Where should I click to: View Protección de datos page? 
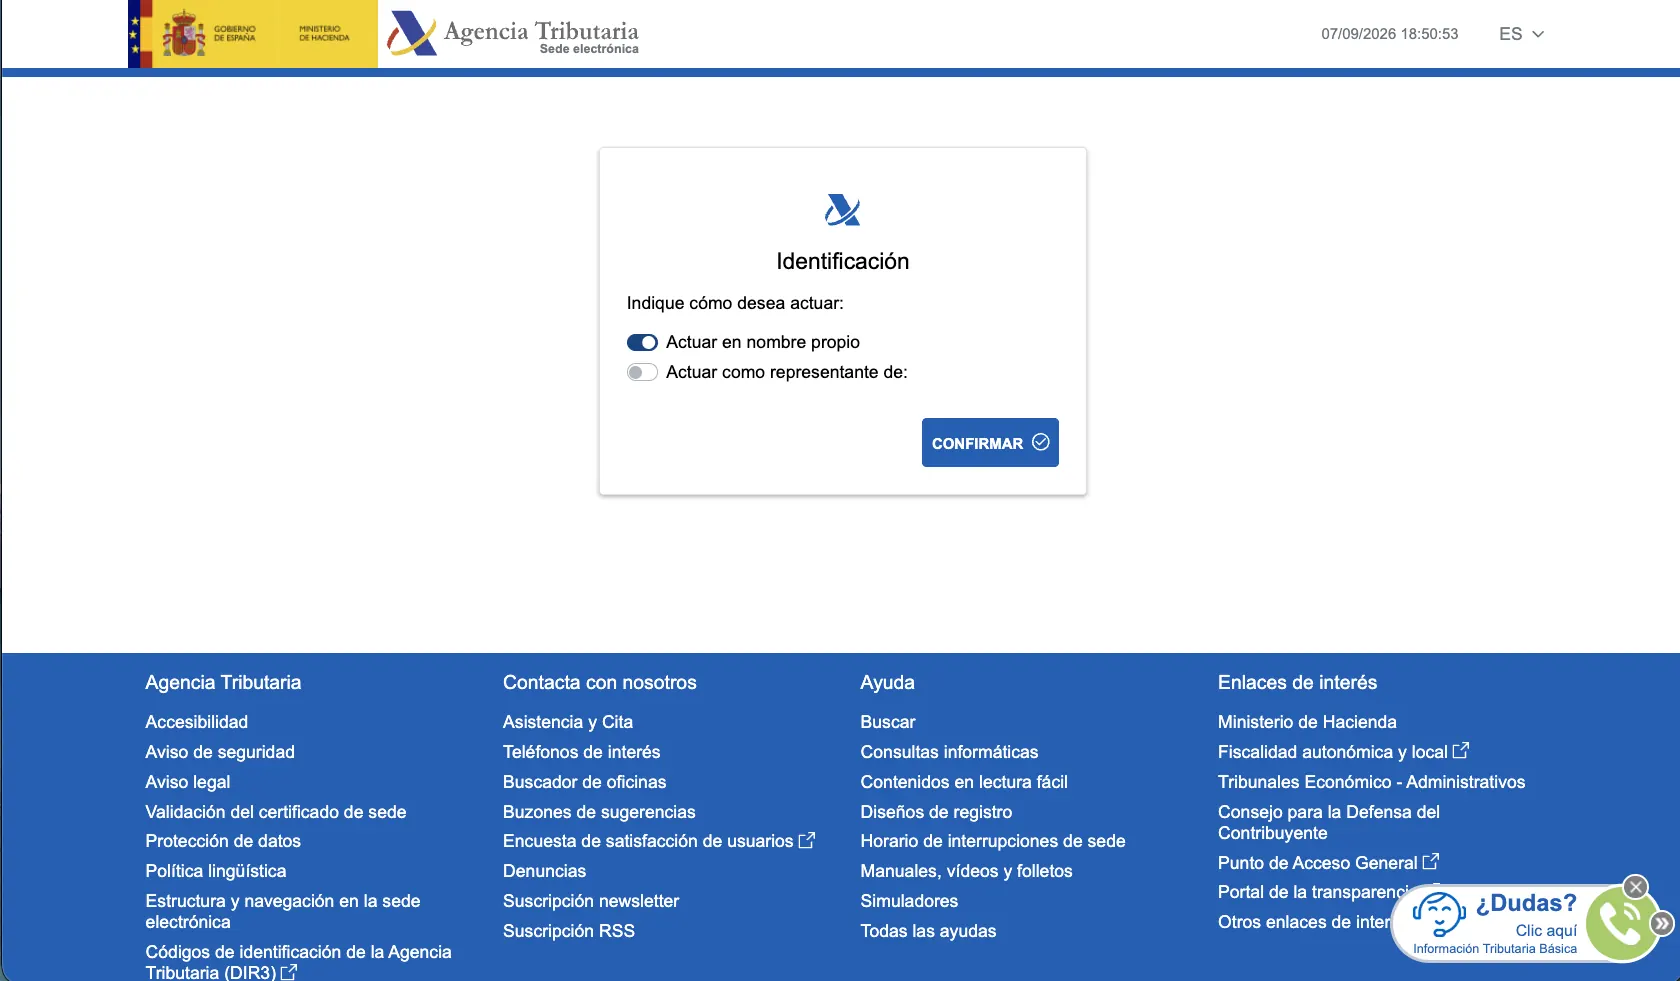coord(223,841)
